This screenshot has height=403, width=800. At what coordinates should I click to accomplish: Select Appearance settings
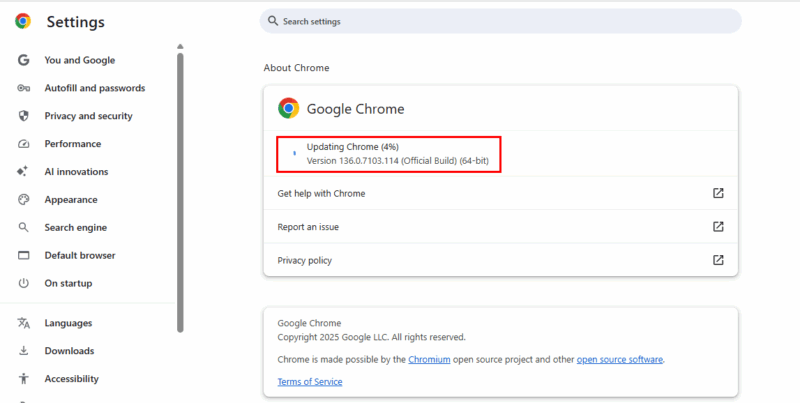pos(71,199)
